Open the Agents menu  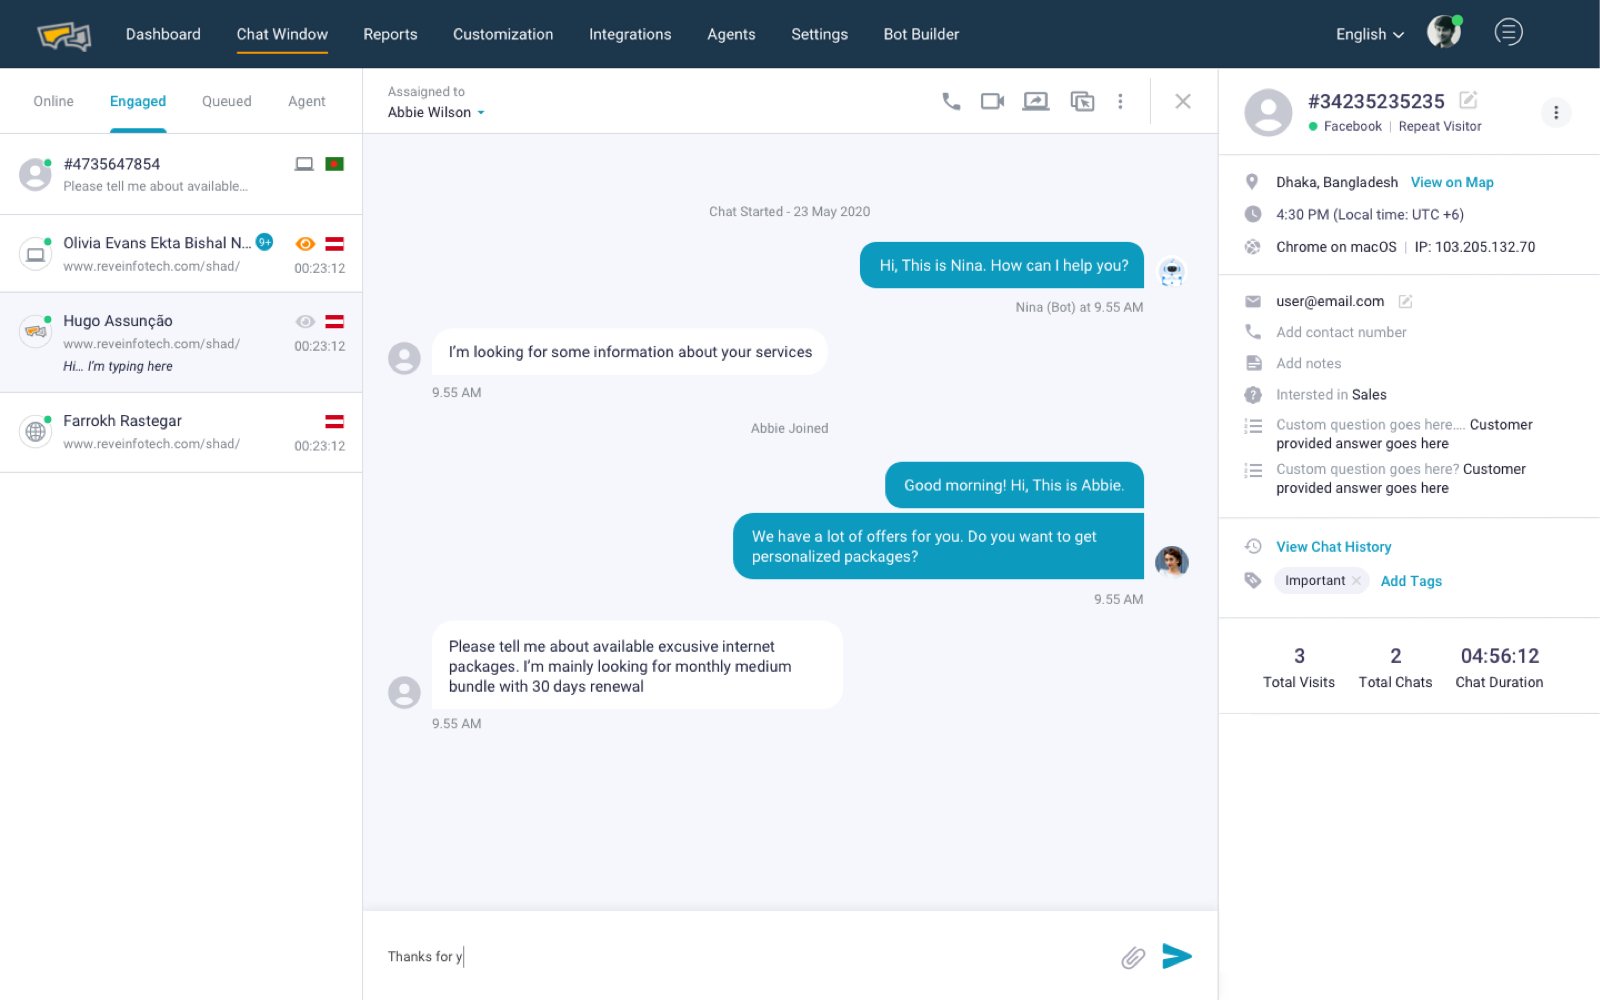point(731,34)
